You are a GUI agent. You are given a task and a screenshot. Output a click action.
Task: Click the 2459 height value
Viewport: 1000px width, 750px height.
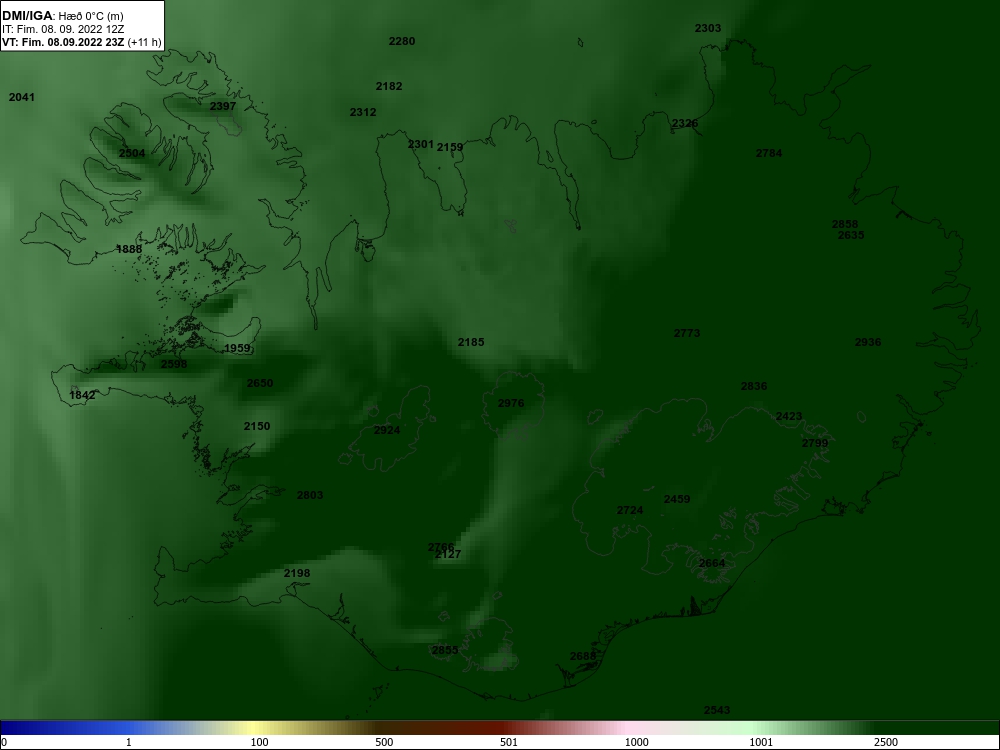[x=677, y=499]
